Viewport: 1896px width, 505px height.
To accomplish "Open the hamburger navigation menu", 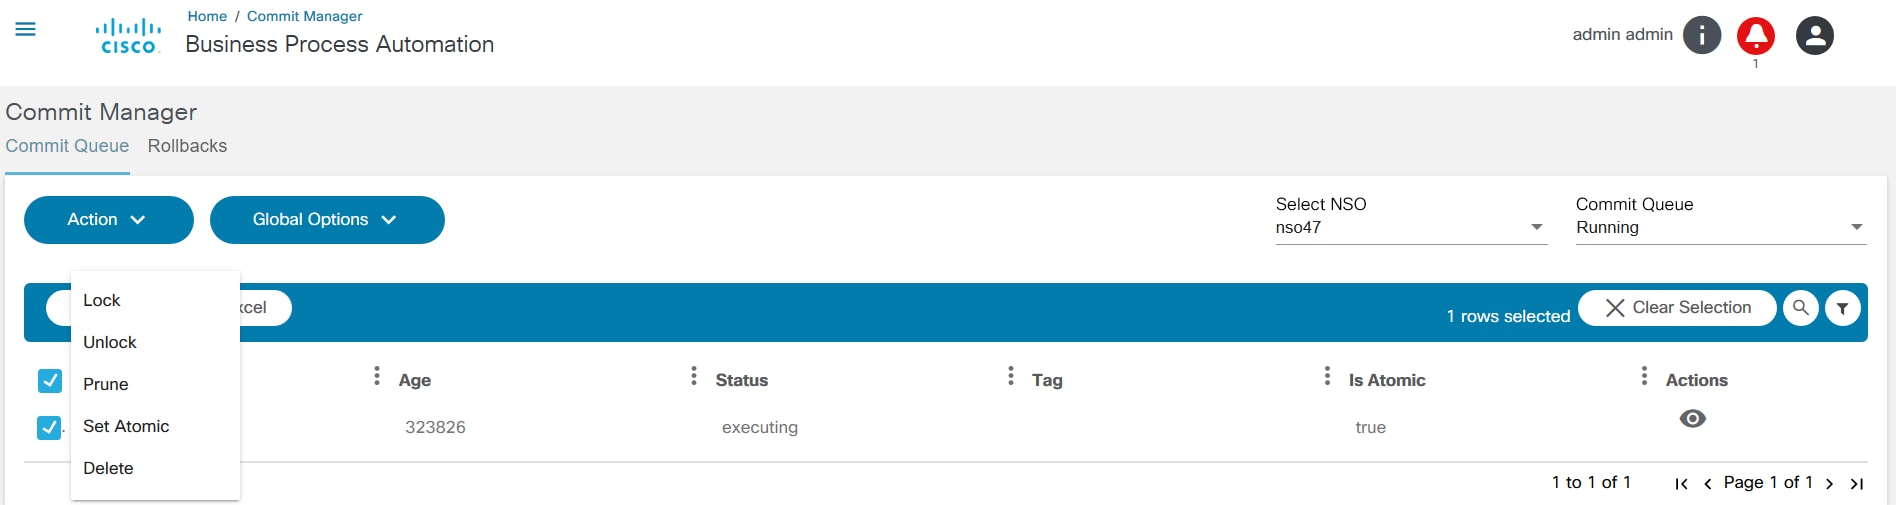I will pyautogui.click(x=26, y=30).
